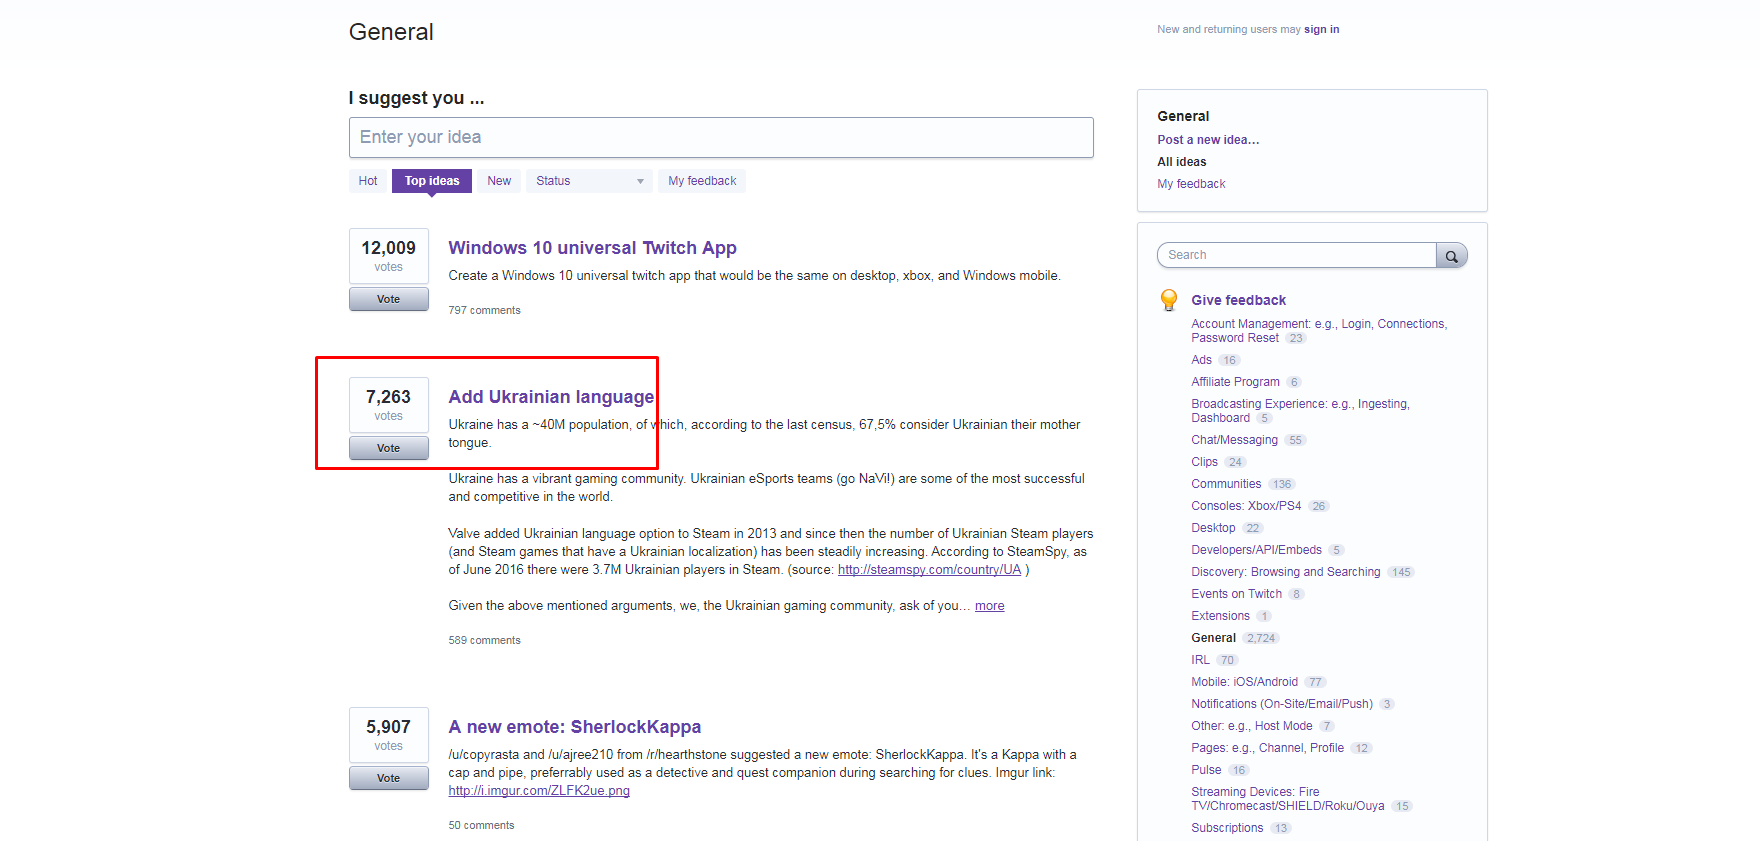Open Notifications category

pos(1282,704)
